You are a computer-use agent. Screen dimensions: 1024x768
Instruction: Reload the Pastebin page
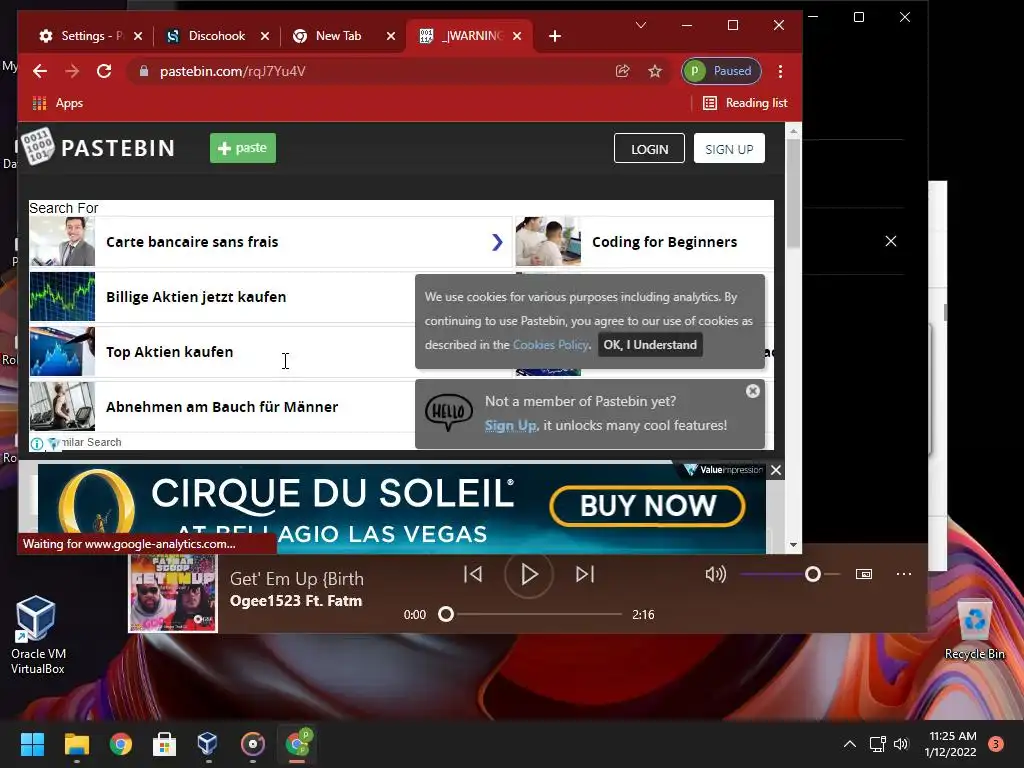pyautogui.click(x=104, y=71)
